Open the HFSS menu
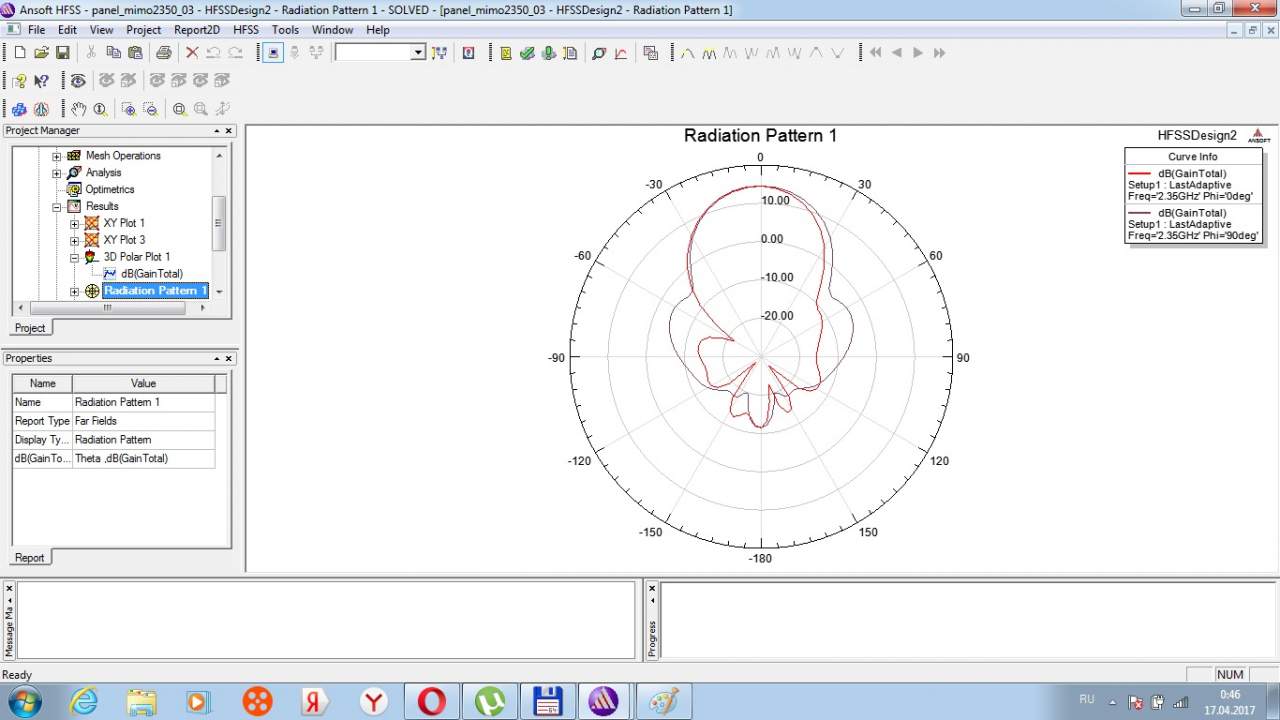Image resolution: width=1280 pixels, height=720 pixels. [x=245, y=30]
